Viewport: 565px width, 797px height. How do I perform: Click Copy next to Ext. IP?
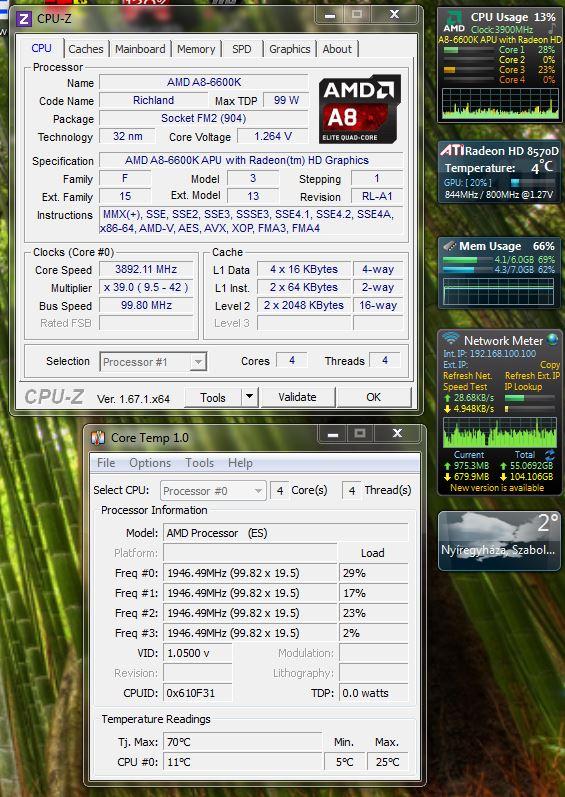(x=550, y=364)
